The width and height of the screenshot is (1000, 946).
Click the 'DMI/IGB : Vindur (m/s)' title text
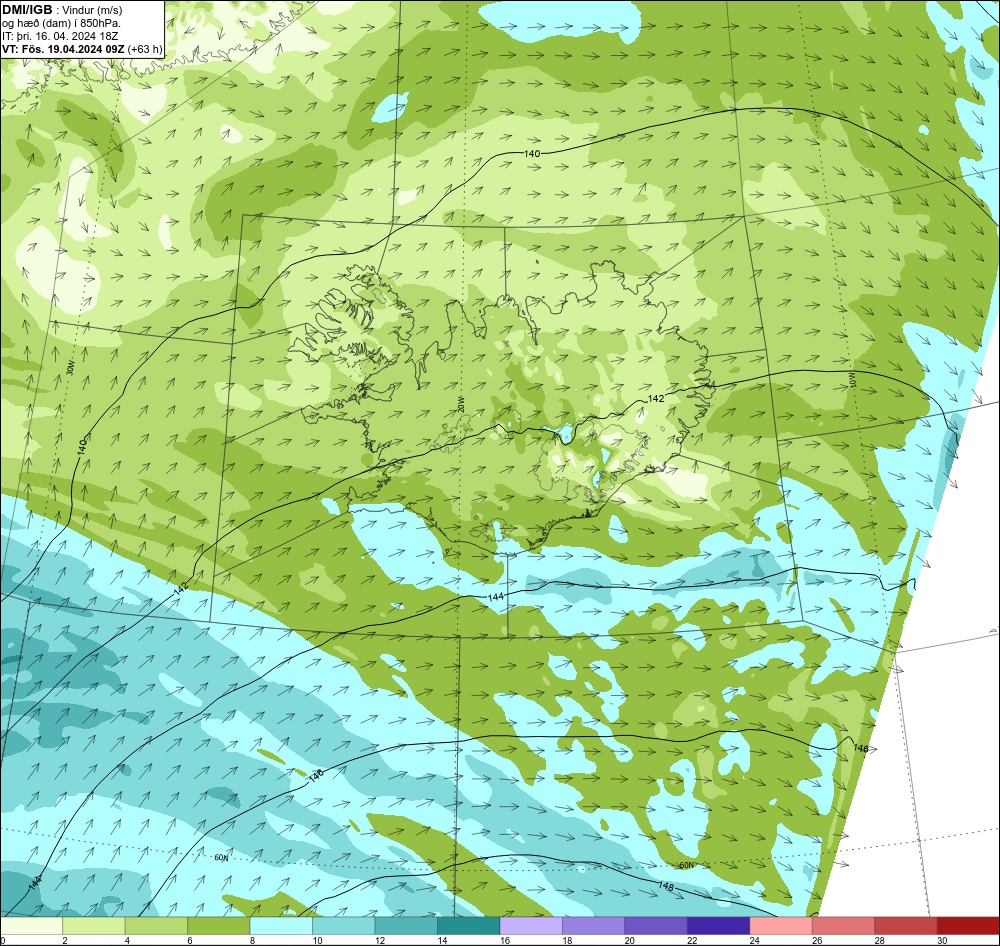click(x=62, y=10)
